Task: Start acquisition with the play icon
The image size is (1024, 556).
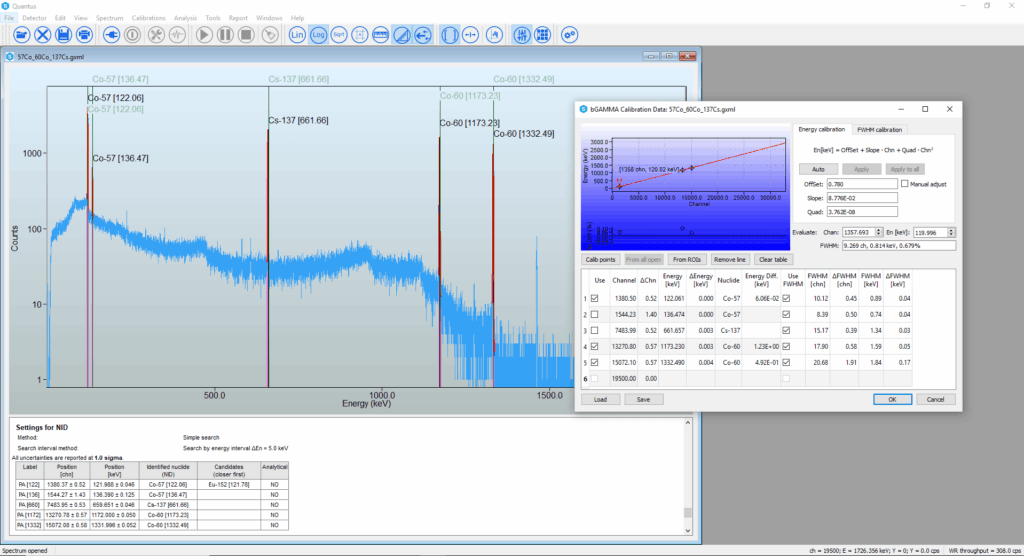Action: [x=204, y=35]
